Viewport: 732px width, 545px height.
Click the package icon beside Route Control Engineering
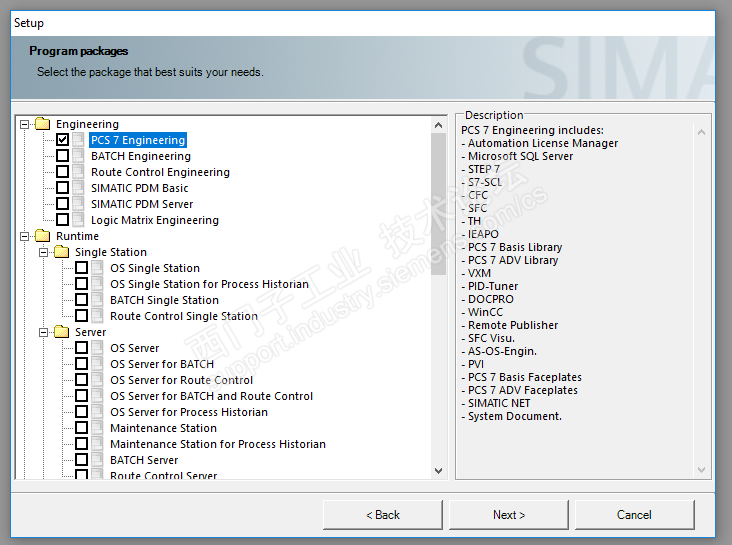[78, 171]
